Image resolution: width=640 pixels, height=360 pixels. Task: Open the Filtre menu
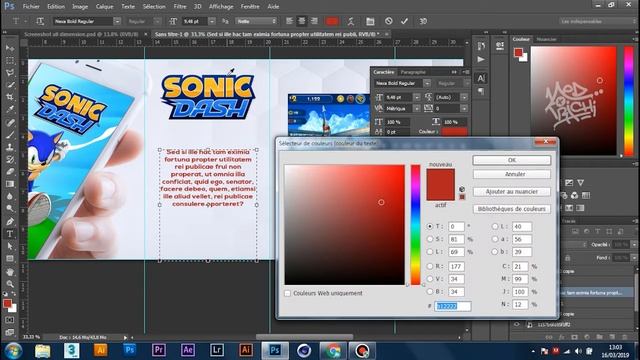180,7
